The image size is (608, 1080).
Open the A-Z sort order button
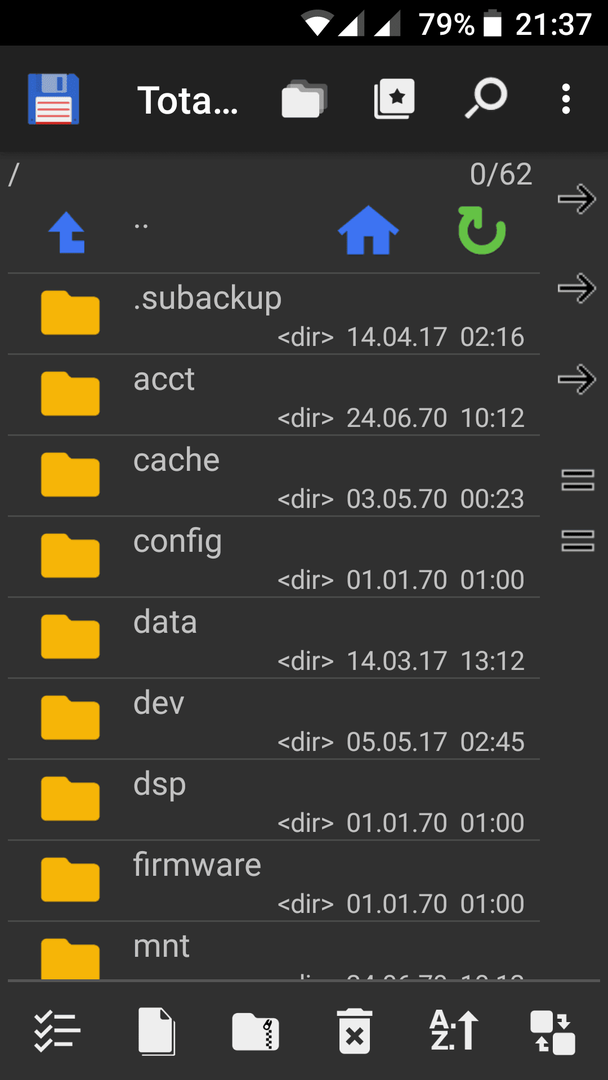[454, 1031]
